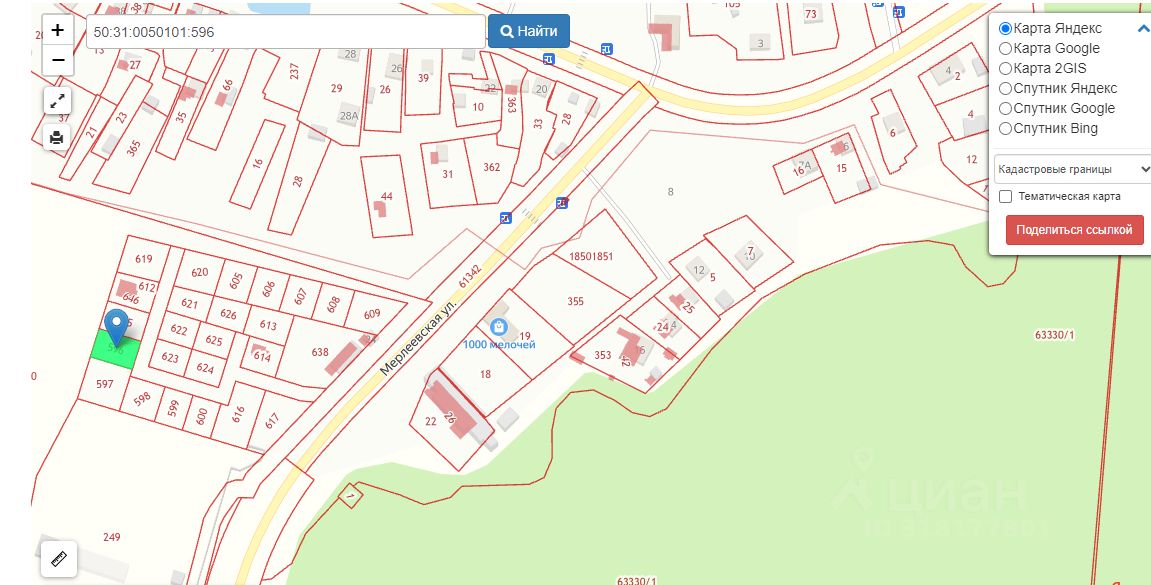Click parcel number 362
Viewport: 1151px width, 585px height.
coord(492,167)
